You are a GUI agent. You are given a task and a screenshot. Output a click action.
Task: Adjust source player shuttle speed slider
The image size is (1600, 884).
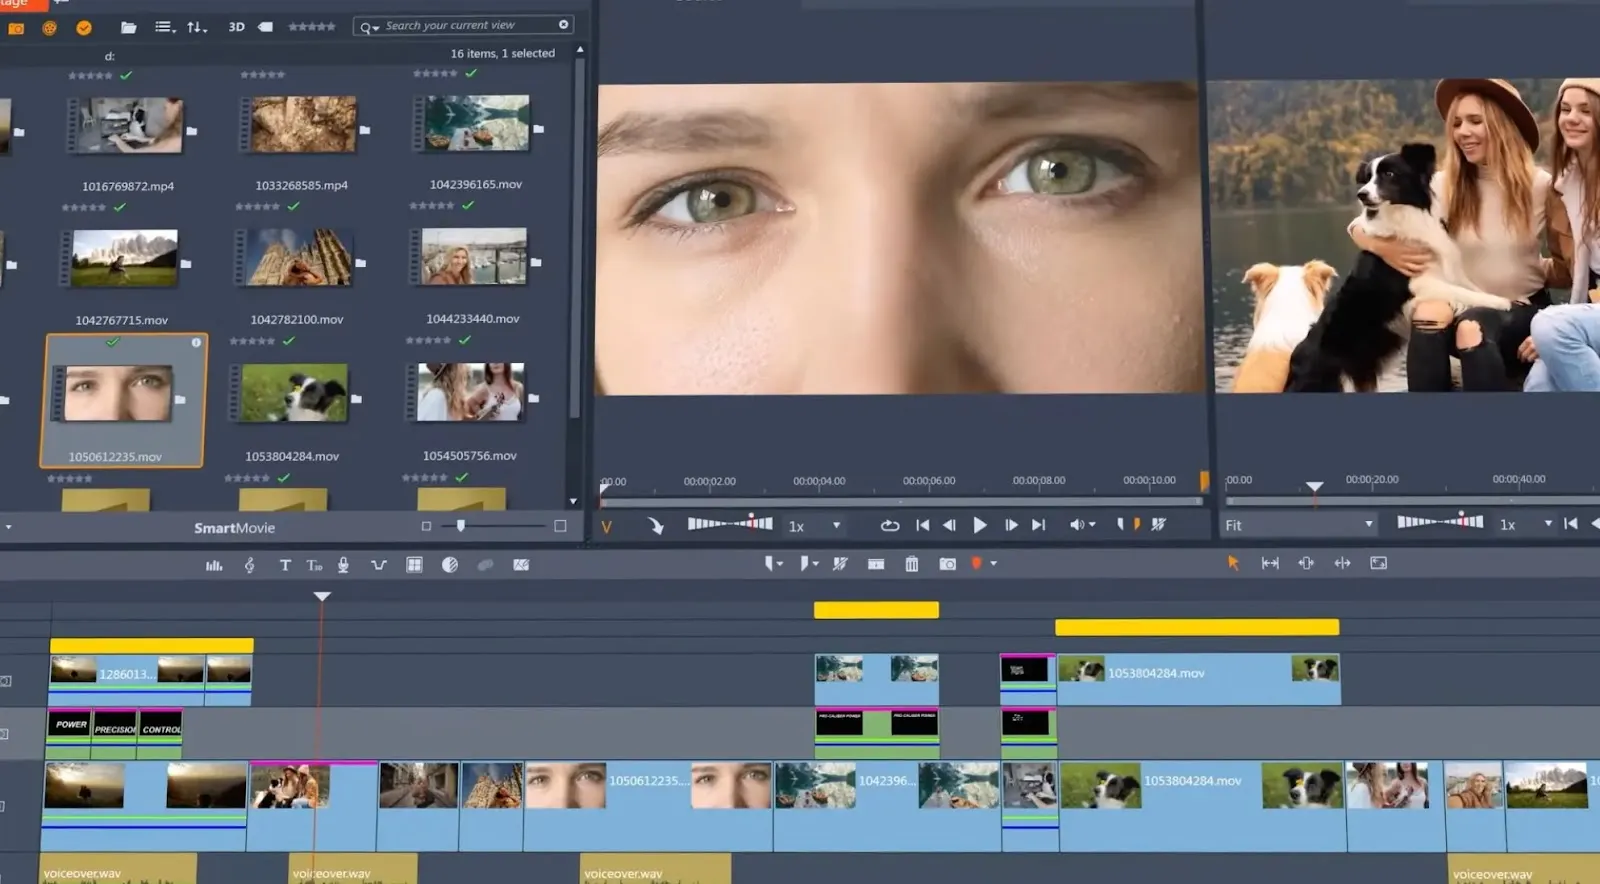pyautogui.click(x=730, y=523)
